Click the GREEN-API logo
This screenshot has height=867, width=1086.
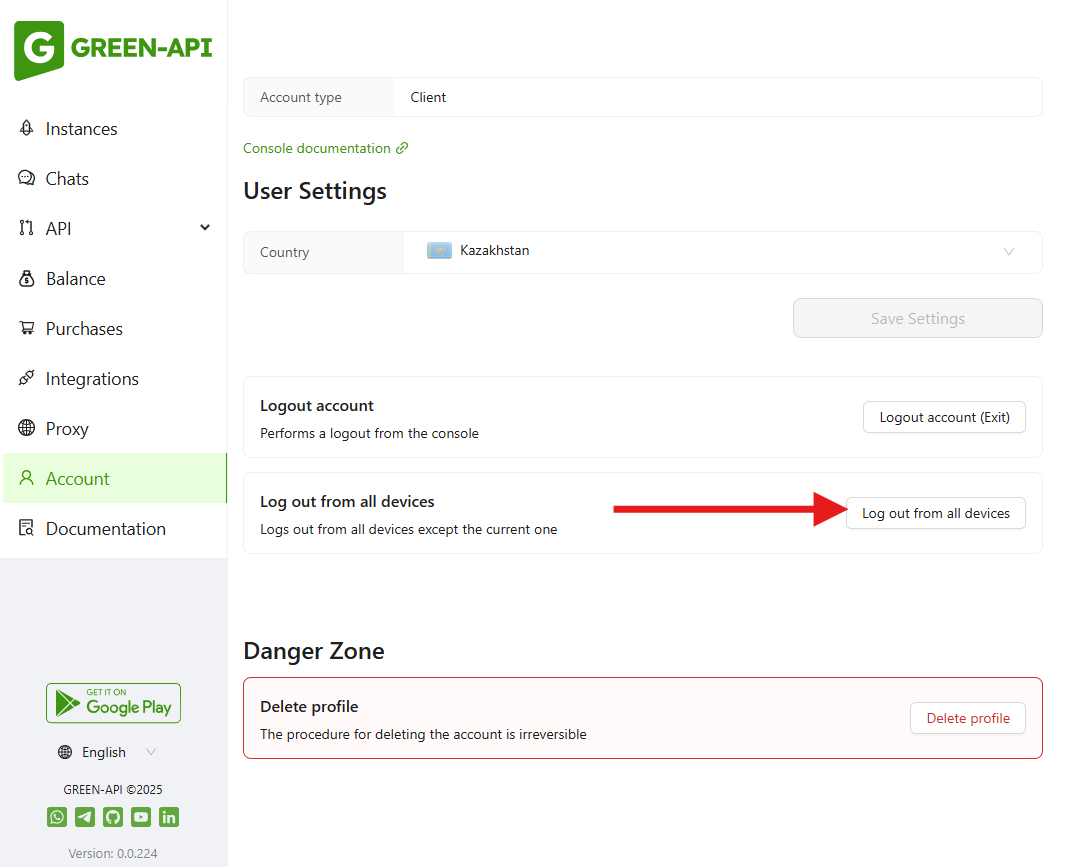pos(113,49)
